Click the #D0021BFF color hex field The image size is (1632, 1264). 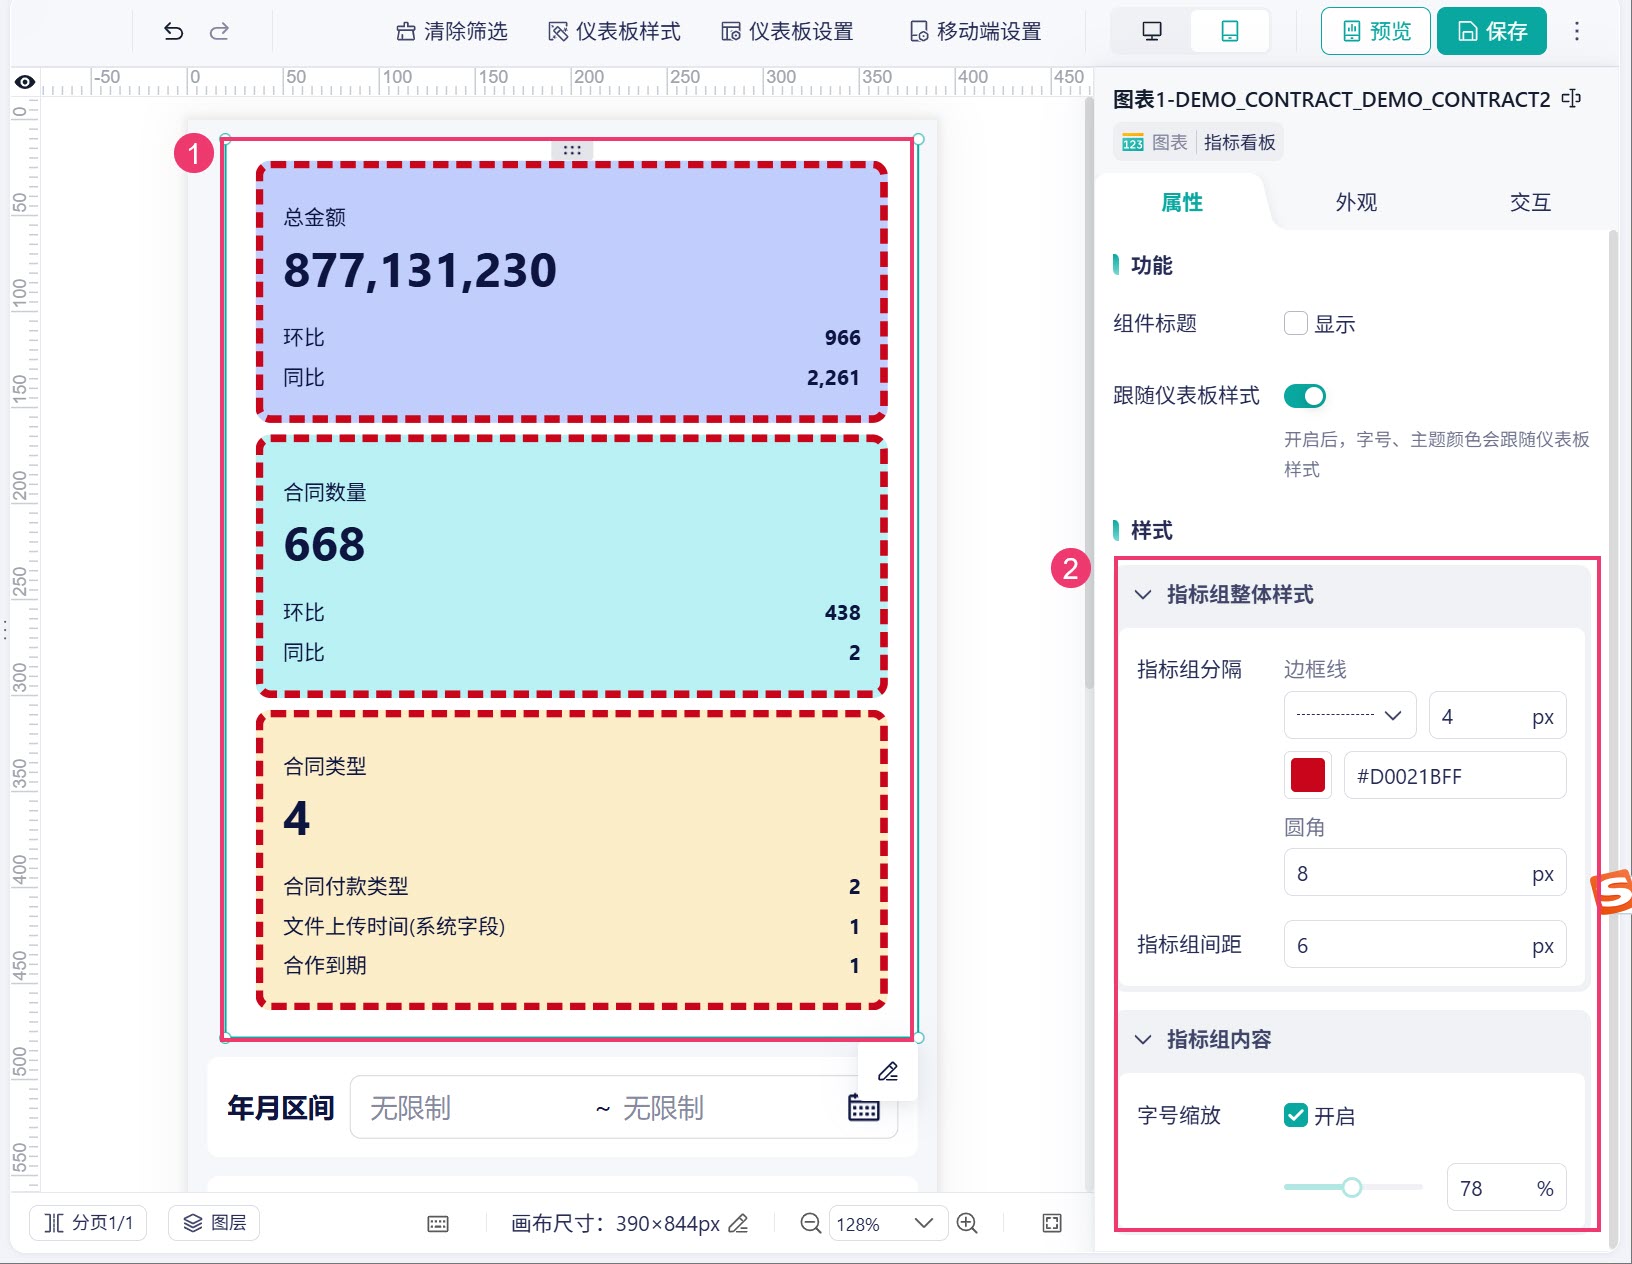tap(1455, 775)
